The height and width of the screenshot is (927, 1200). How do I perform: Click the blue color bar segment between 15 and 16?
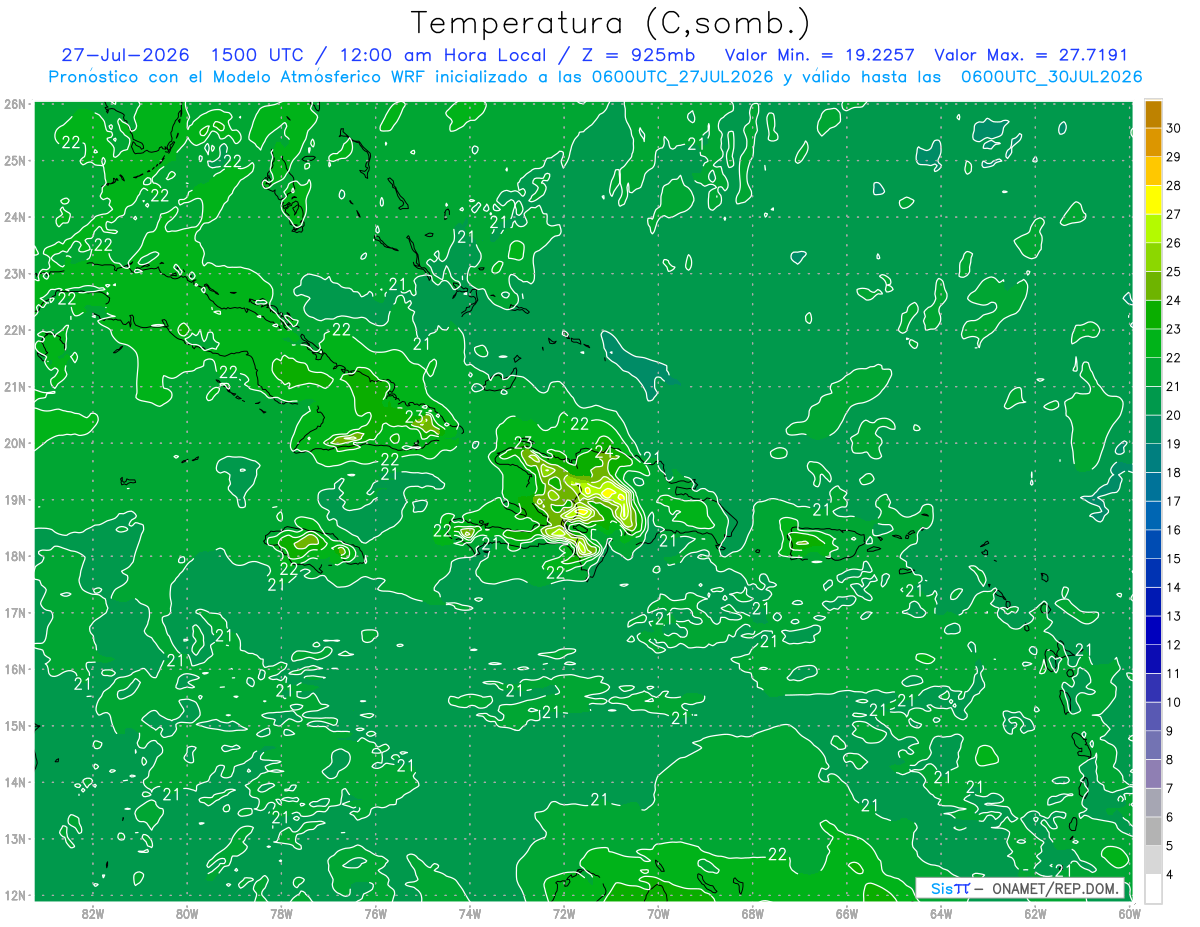[x=1153, y=544]
